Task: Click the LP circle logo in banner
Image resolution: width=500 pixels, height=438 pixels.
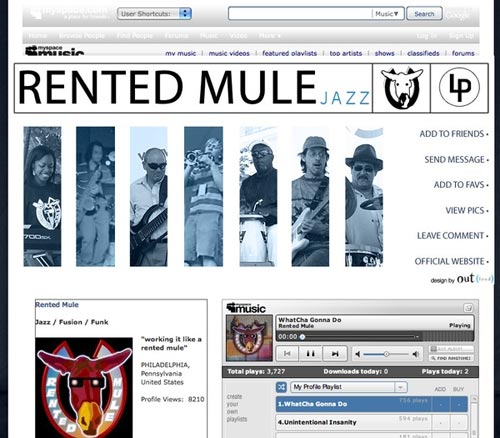Action: 459,87
